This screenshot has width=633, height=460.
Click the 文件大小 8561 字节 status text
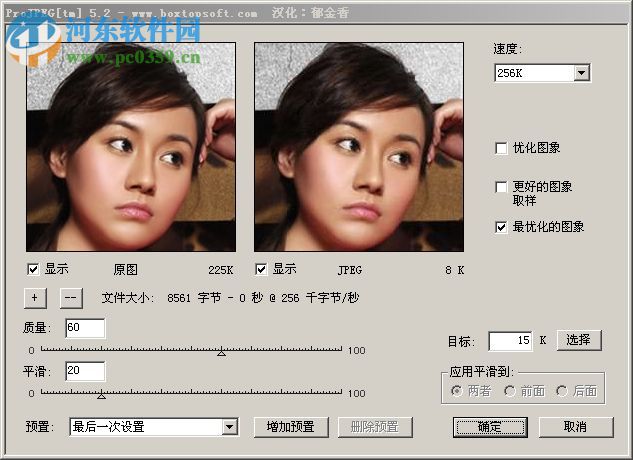click(230, 298)
